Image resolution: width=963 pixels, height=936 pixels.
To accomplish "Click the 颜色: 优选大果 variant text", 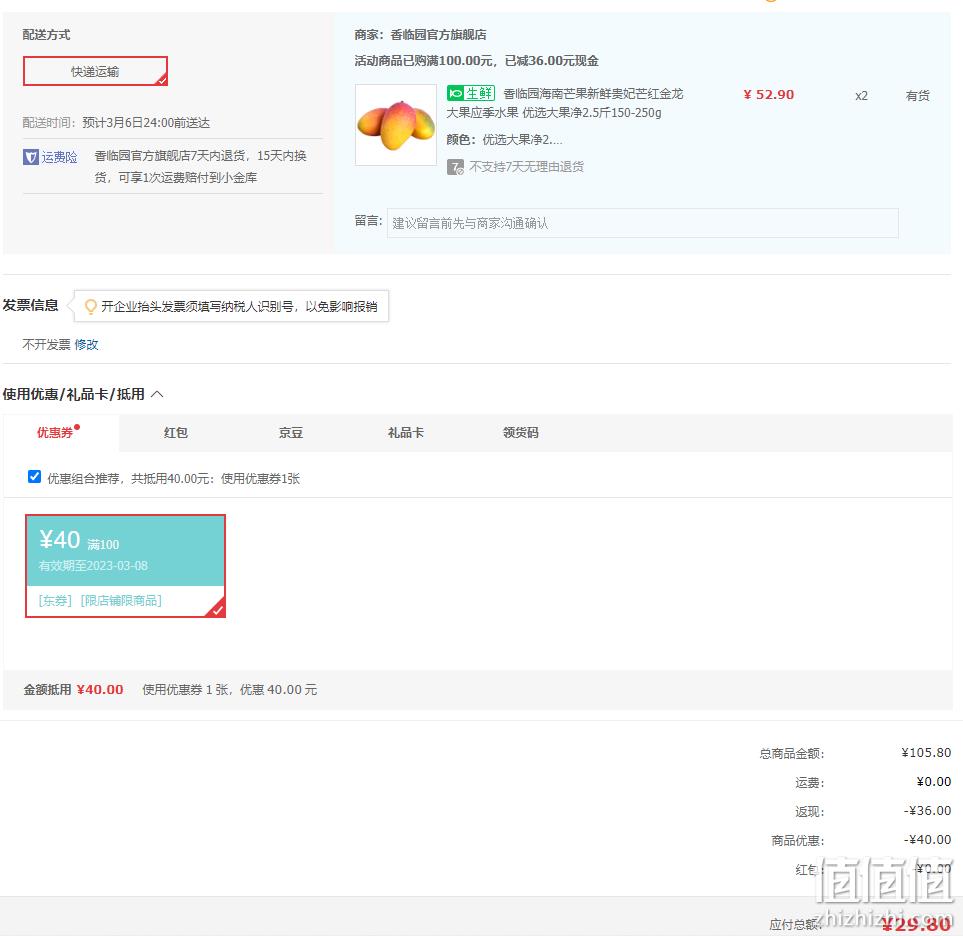I will pos(504,139).
